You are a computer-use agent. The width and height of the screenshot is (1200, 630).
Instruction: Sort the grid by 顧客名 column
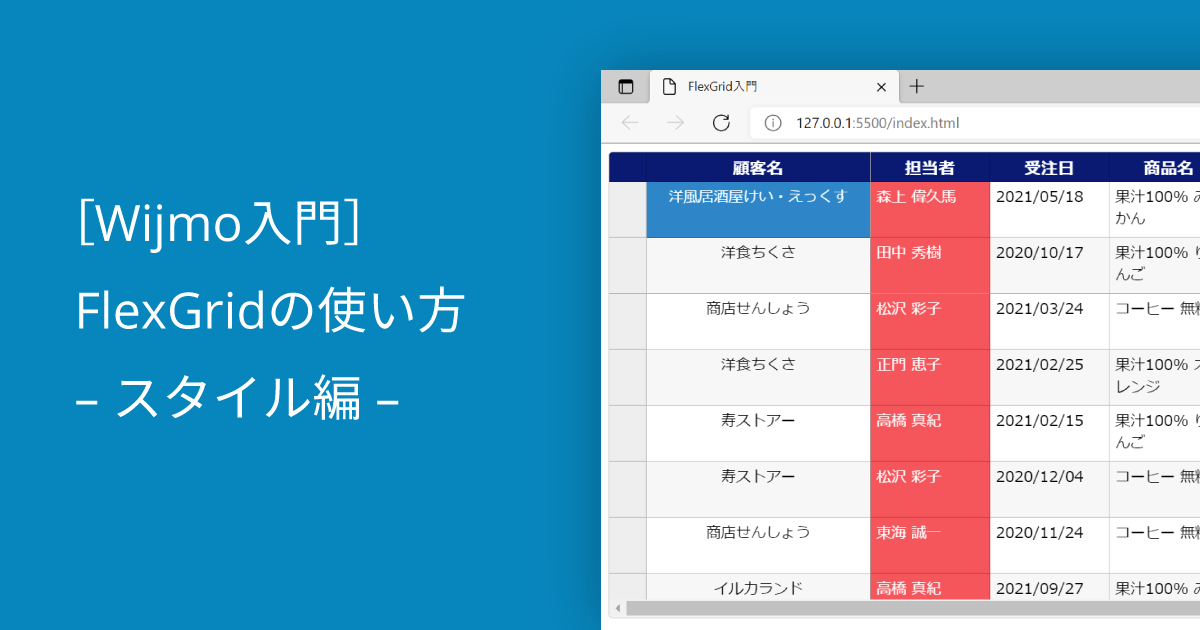point(757,168)
